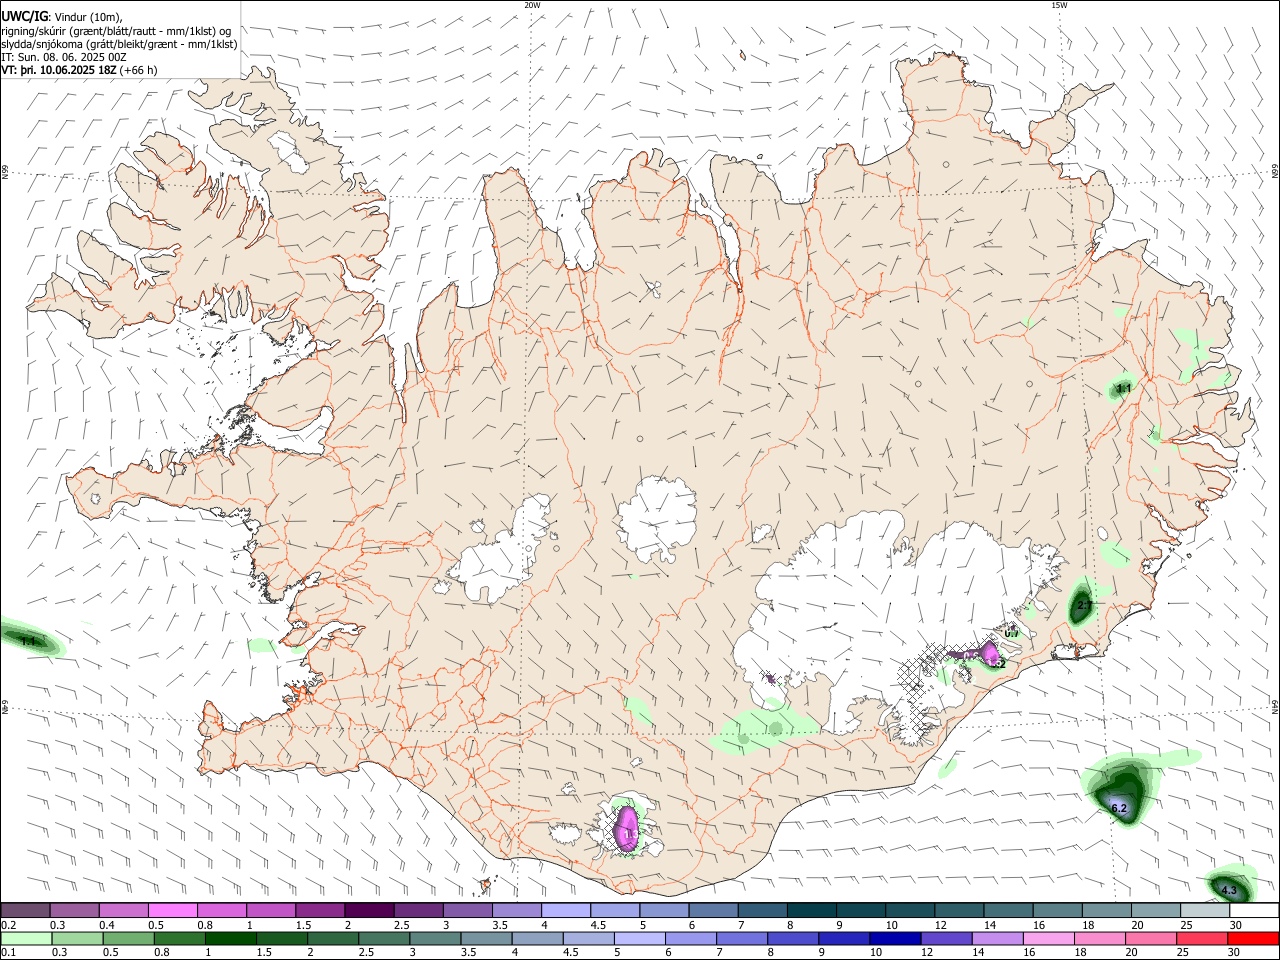
Task: Pick the pale grey 25 swatch, upper scale
Action: coord(1205,910)
